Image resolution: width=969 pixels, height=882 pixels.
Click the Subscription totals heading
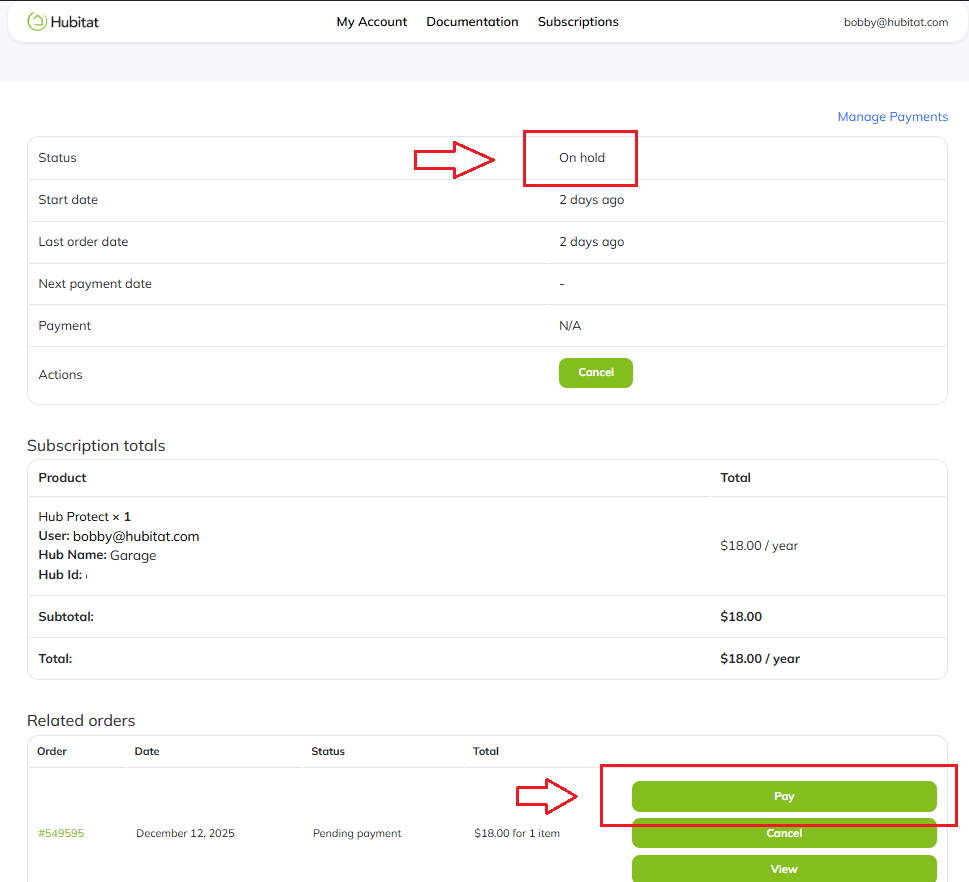(x=96, y=446)
